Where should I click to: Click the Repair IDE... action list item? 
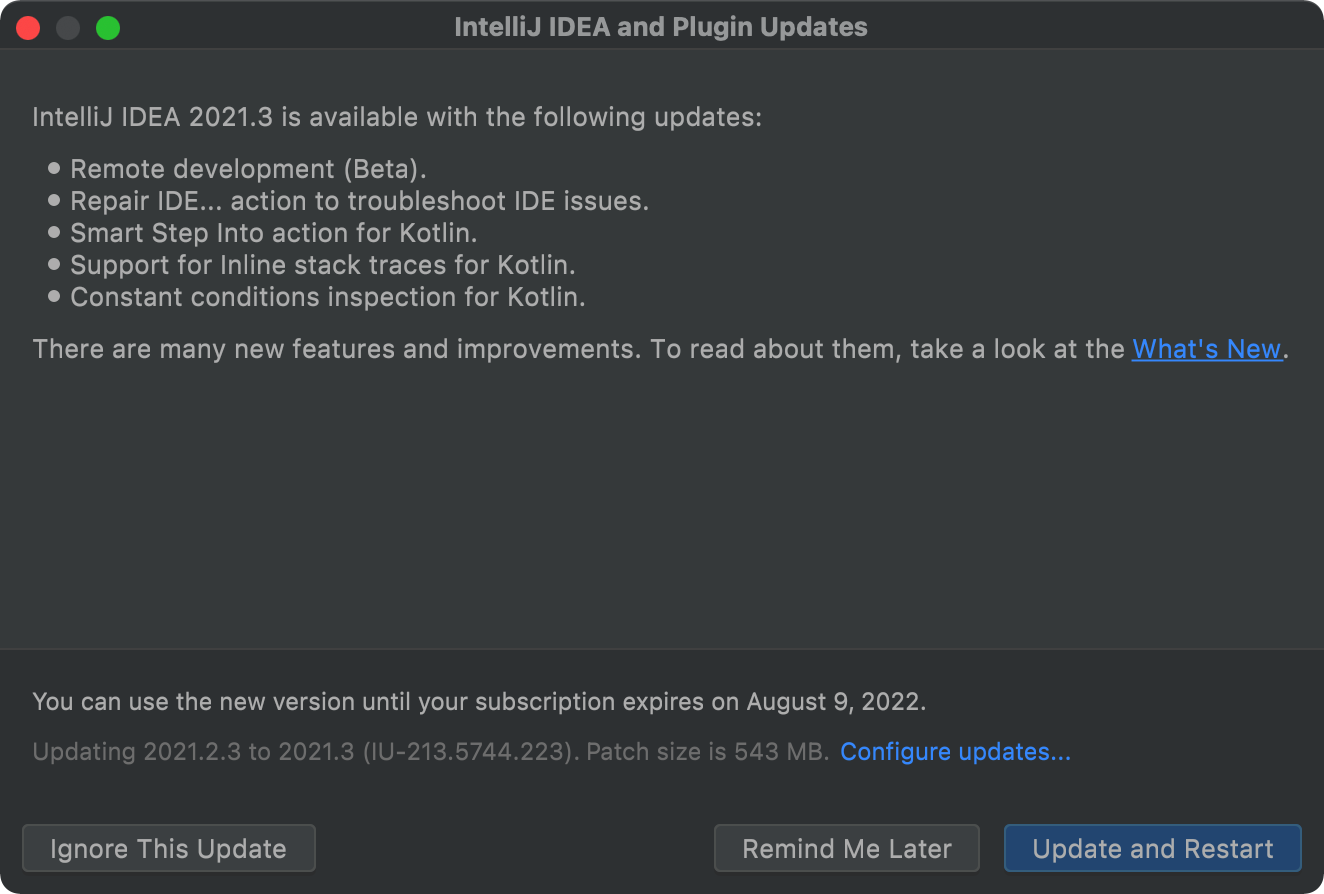359,201
